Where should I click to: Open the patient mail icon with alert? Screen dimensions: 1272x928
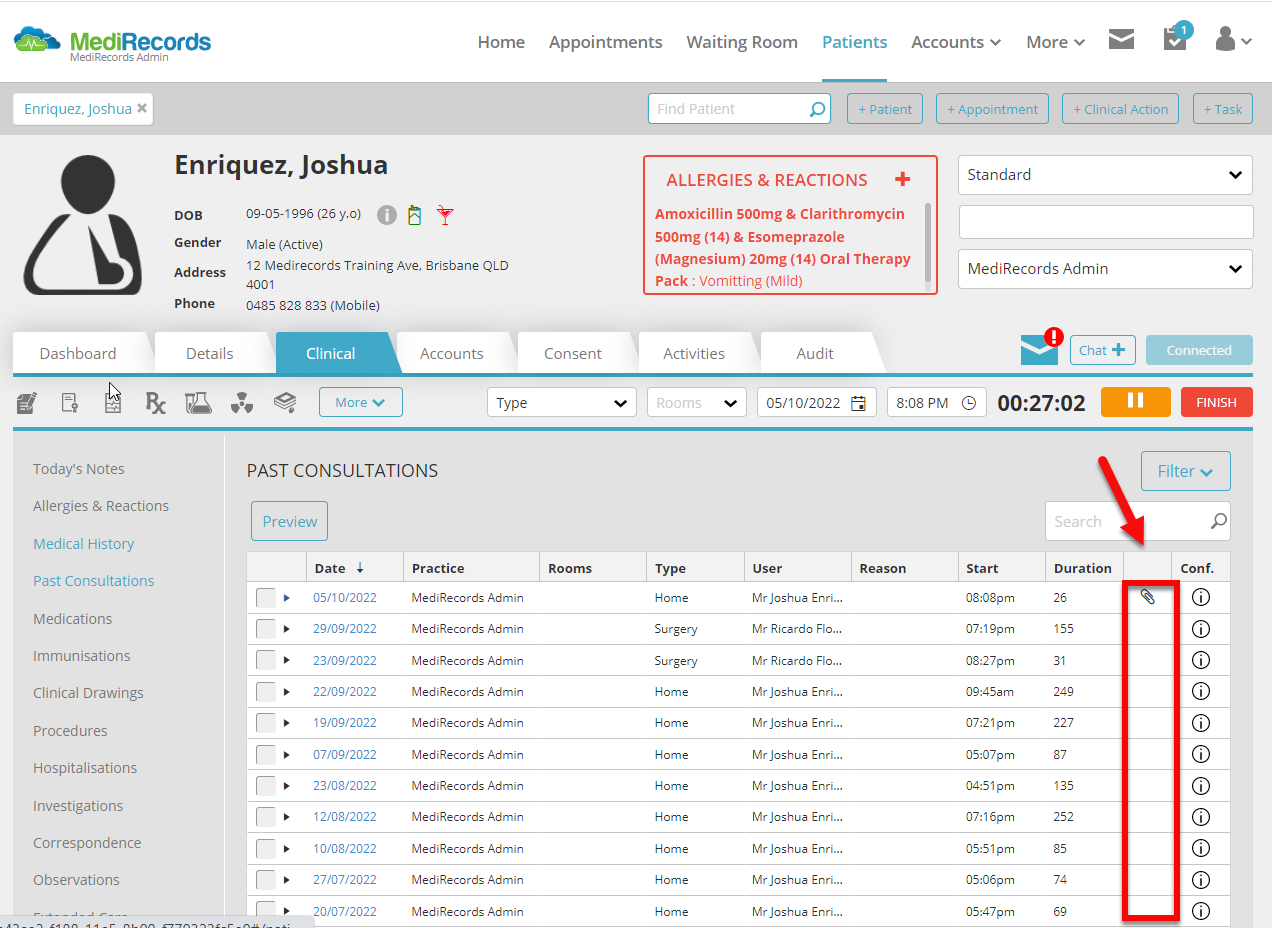tap(1041, 347)
